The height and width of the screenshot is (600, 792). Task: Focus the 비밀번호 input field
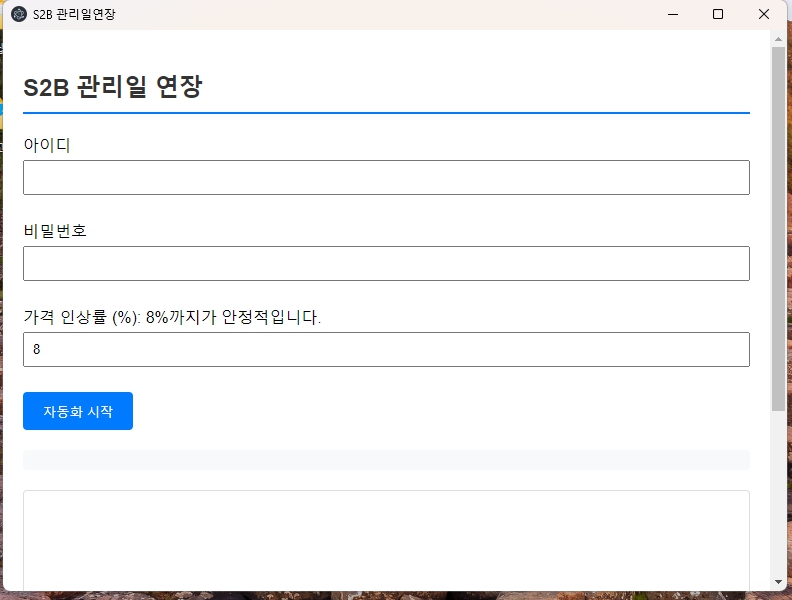point(386,264)
